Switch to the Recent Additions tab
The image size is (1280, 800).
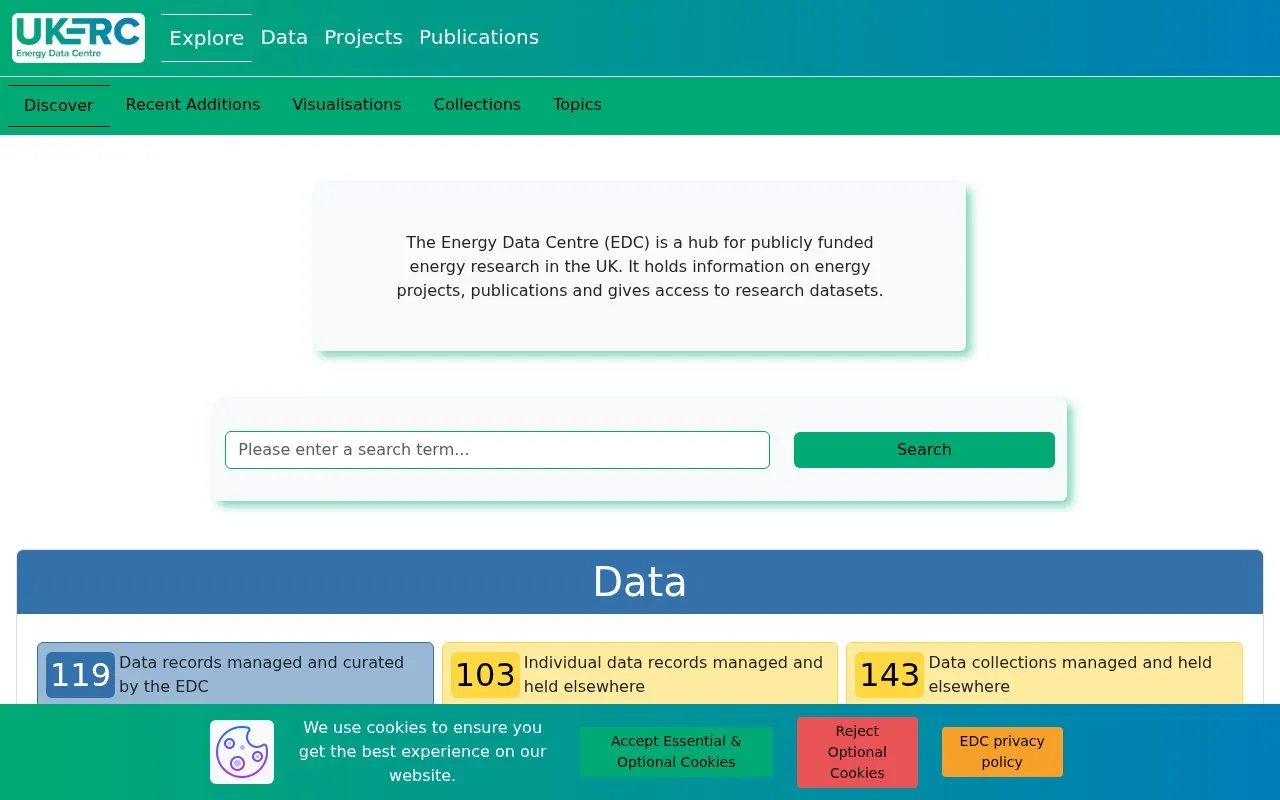193,104
